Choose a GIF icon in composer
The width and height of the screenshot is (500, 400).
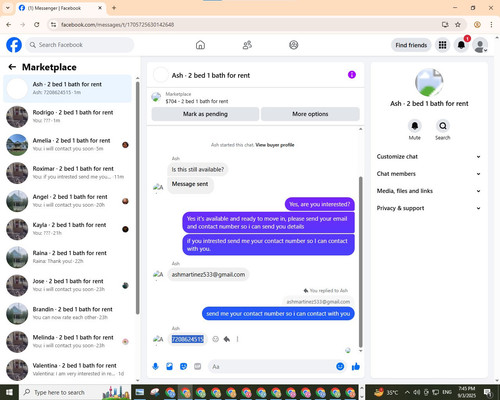(197, 367)
